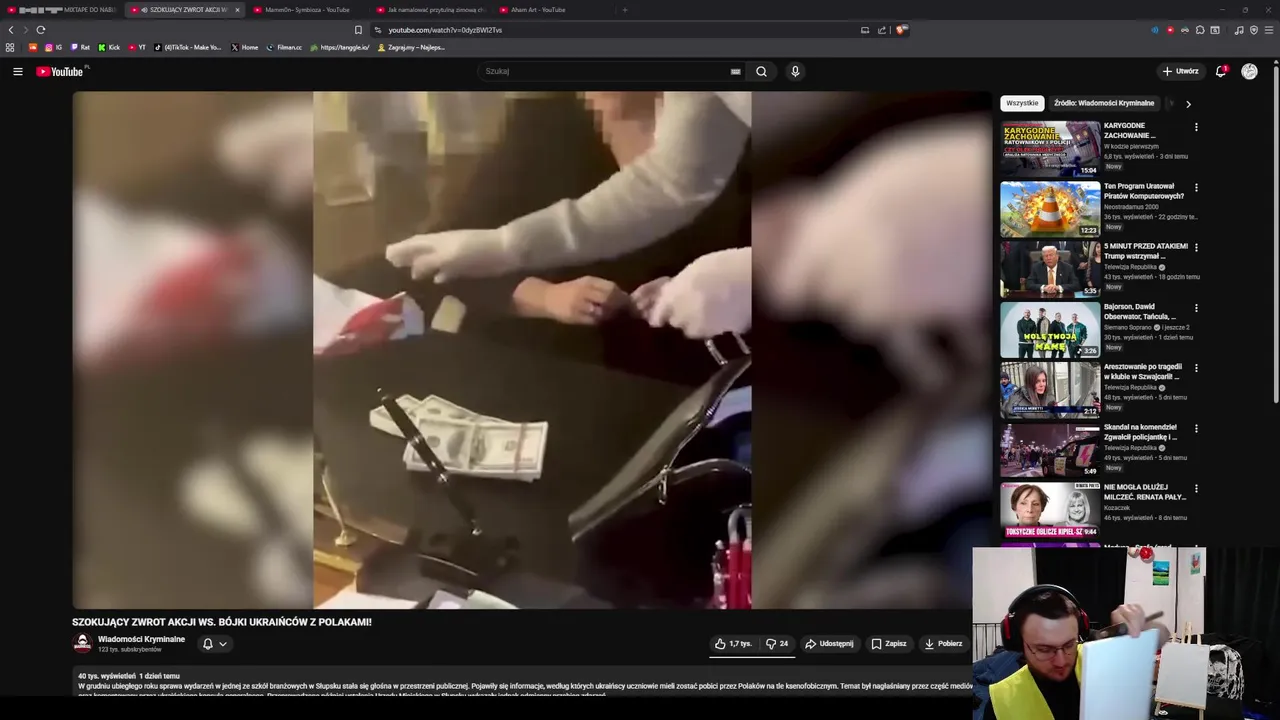Bookmark this page with the bookmark icon

coord(358,30)
